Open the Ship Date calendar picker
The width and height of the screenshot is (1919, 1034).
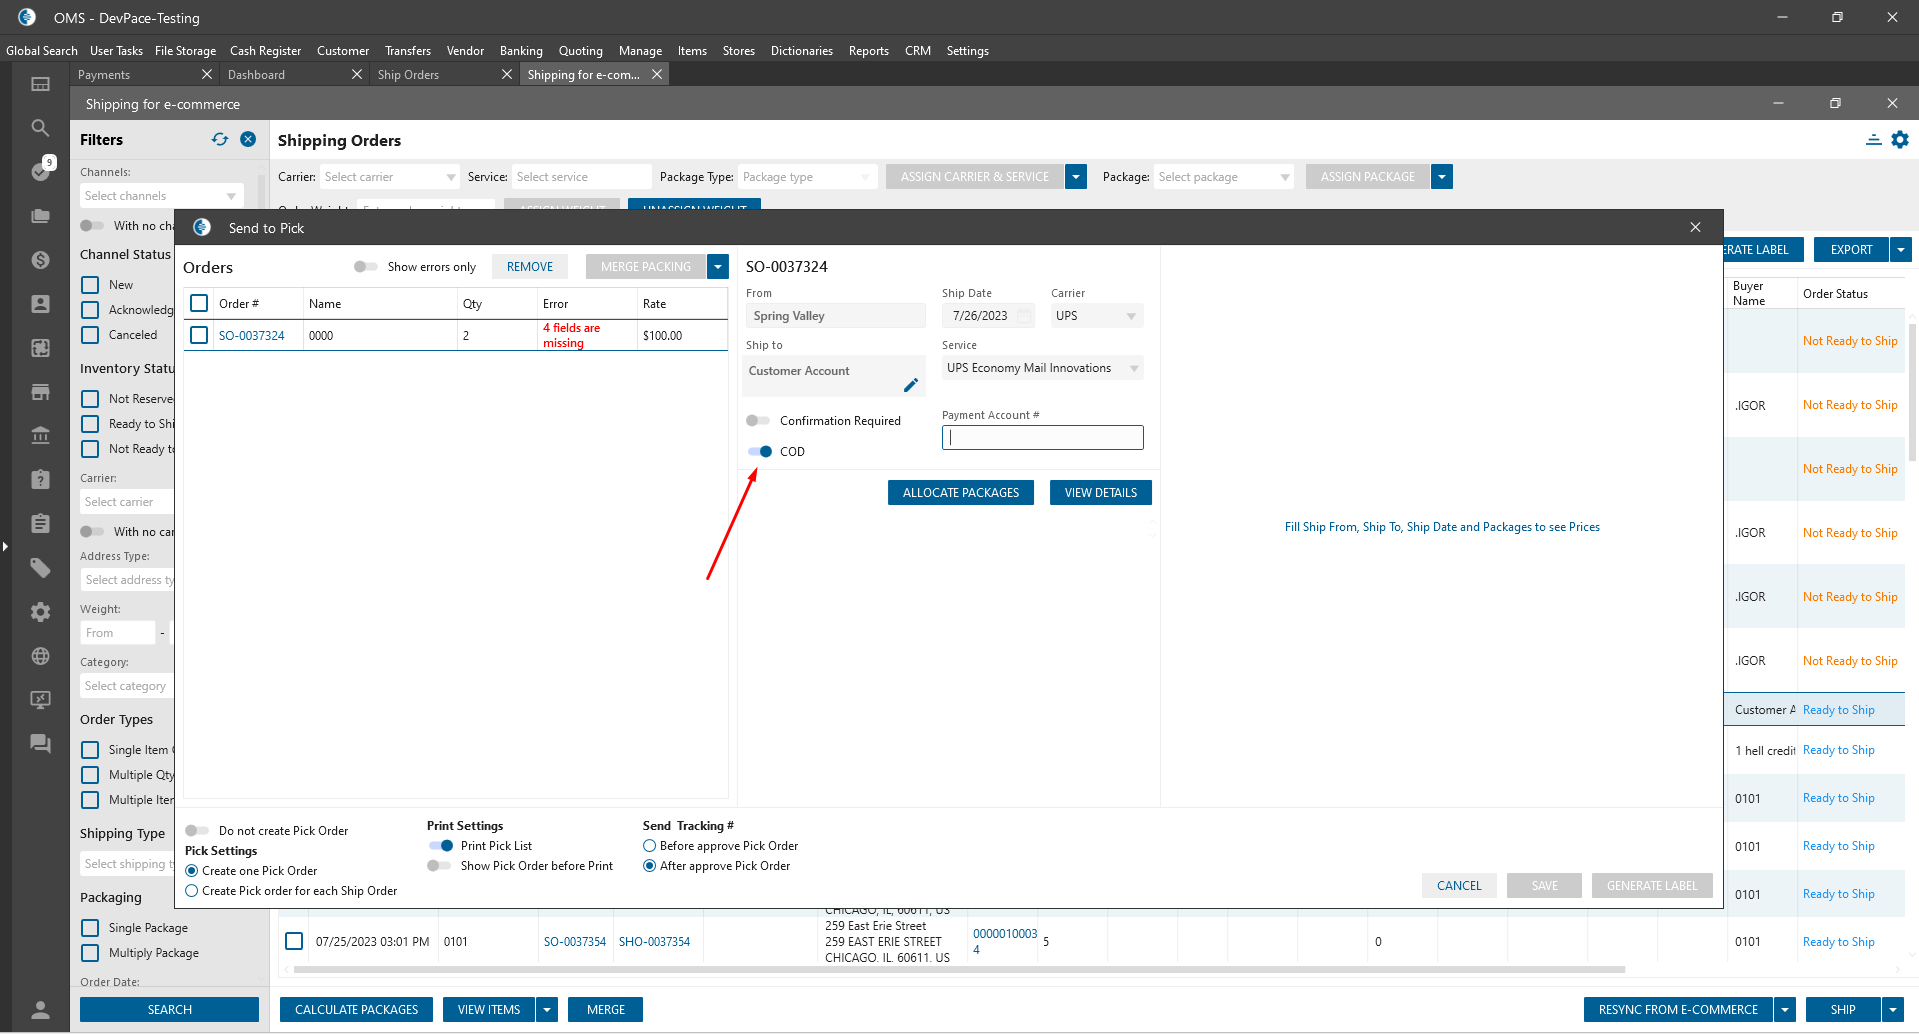point(1024,316)
